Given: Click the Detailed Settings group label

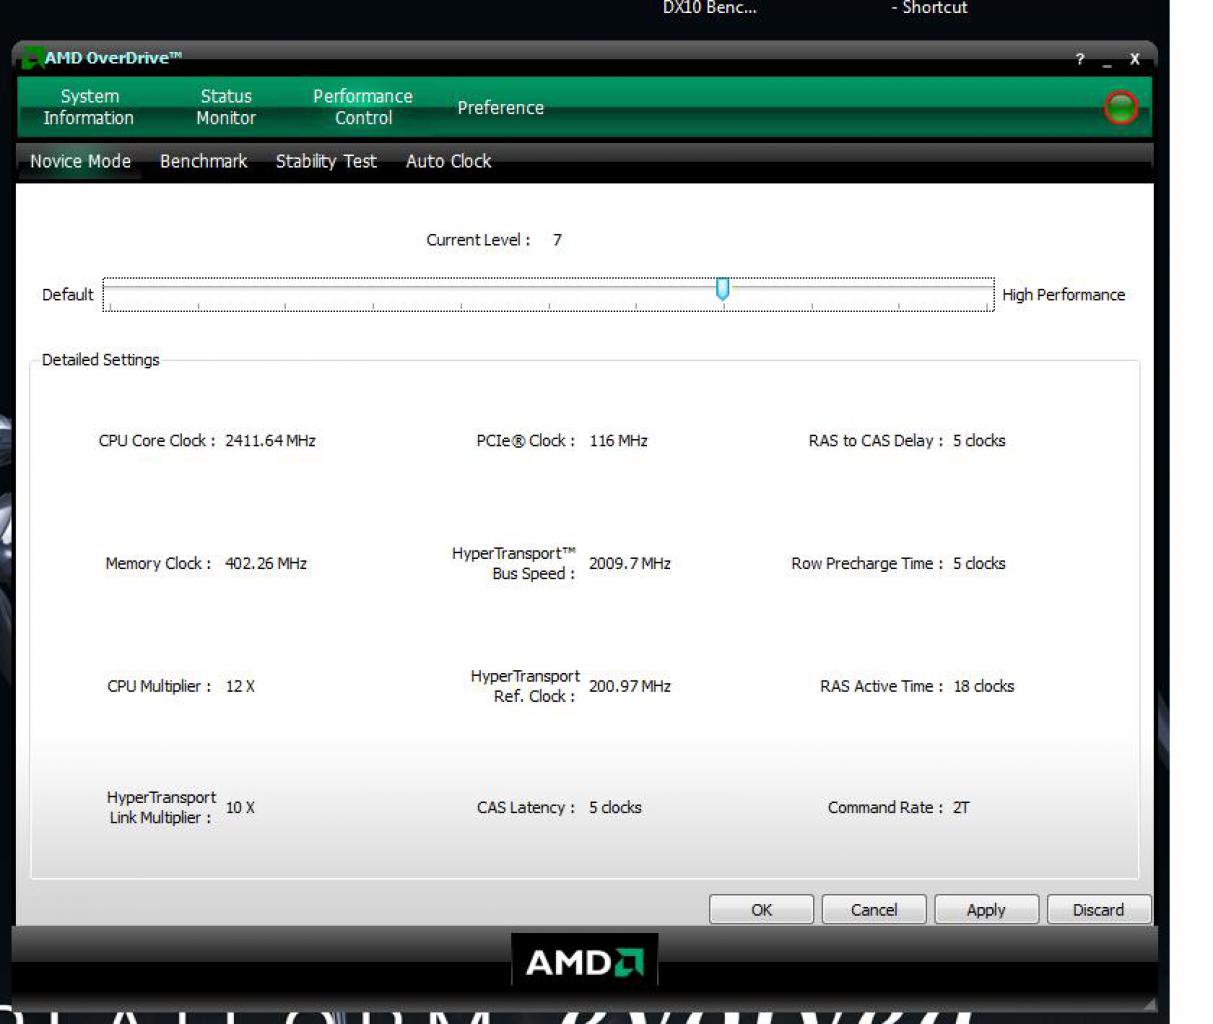Looking at the screenshot, I should [x=101, y=360].
